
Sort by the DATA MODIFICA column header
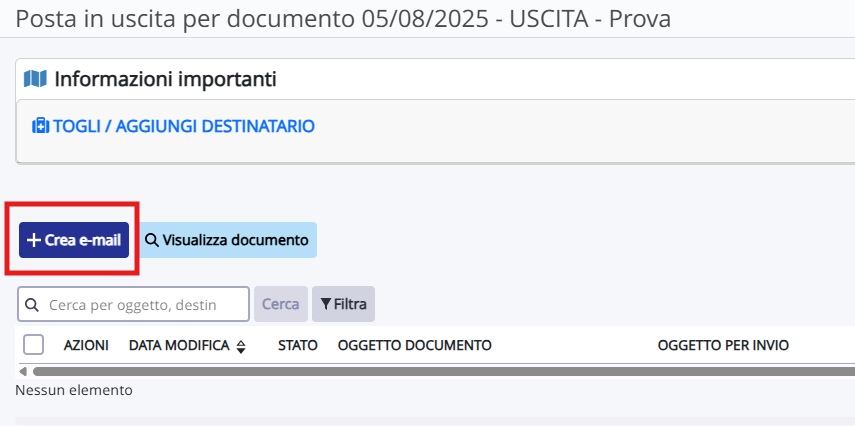(x=179, y=345)
